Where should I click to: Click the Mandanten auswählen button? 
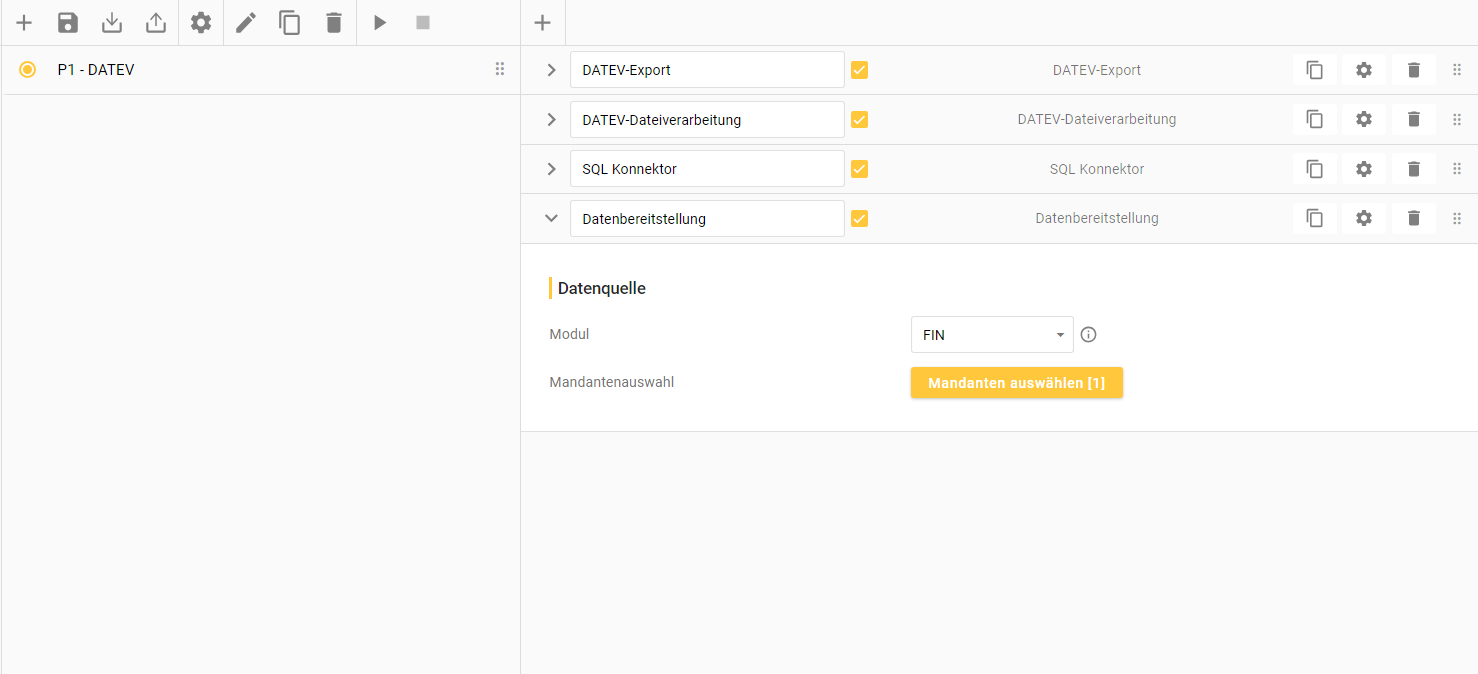pos(1016,382)
